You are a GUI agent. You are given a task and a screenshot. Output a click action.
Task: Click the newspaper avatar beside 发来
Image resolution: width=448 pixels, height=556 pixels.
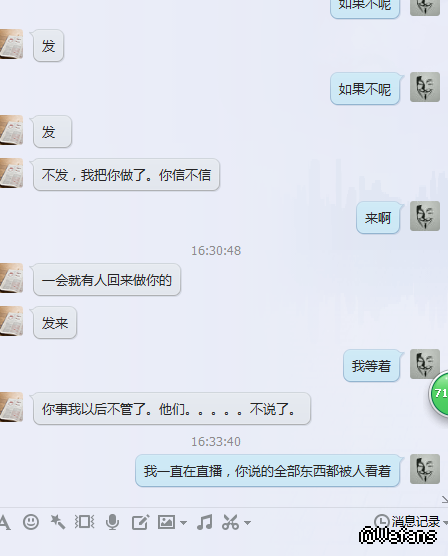coord(11,321)
